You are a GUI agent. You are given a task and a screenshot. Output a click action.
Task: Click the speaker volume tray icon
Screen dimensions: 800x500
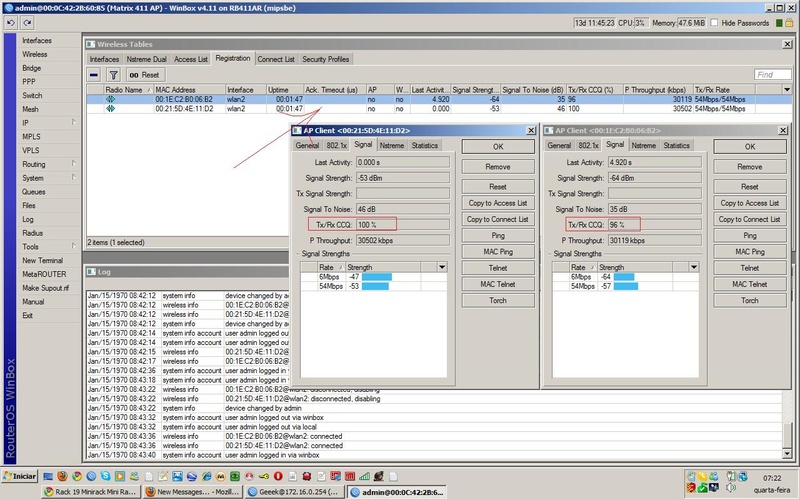pyautogui.click(x=731, y=488)
